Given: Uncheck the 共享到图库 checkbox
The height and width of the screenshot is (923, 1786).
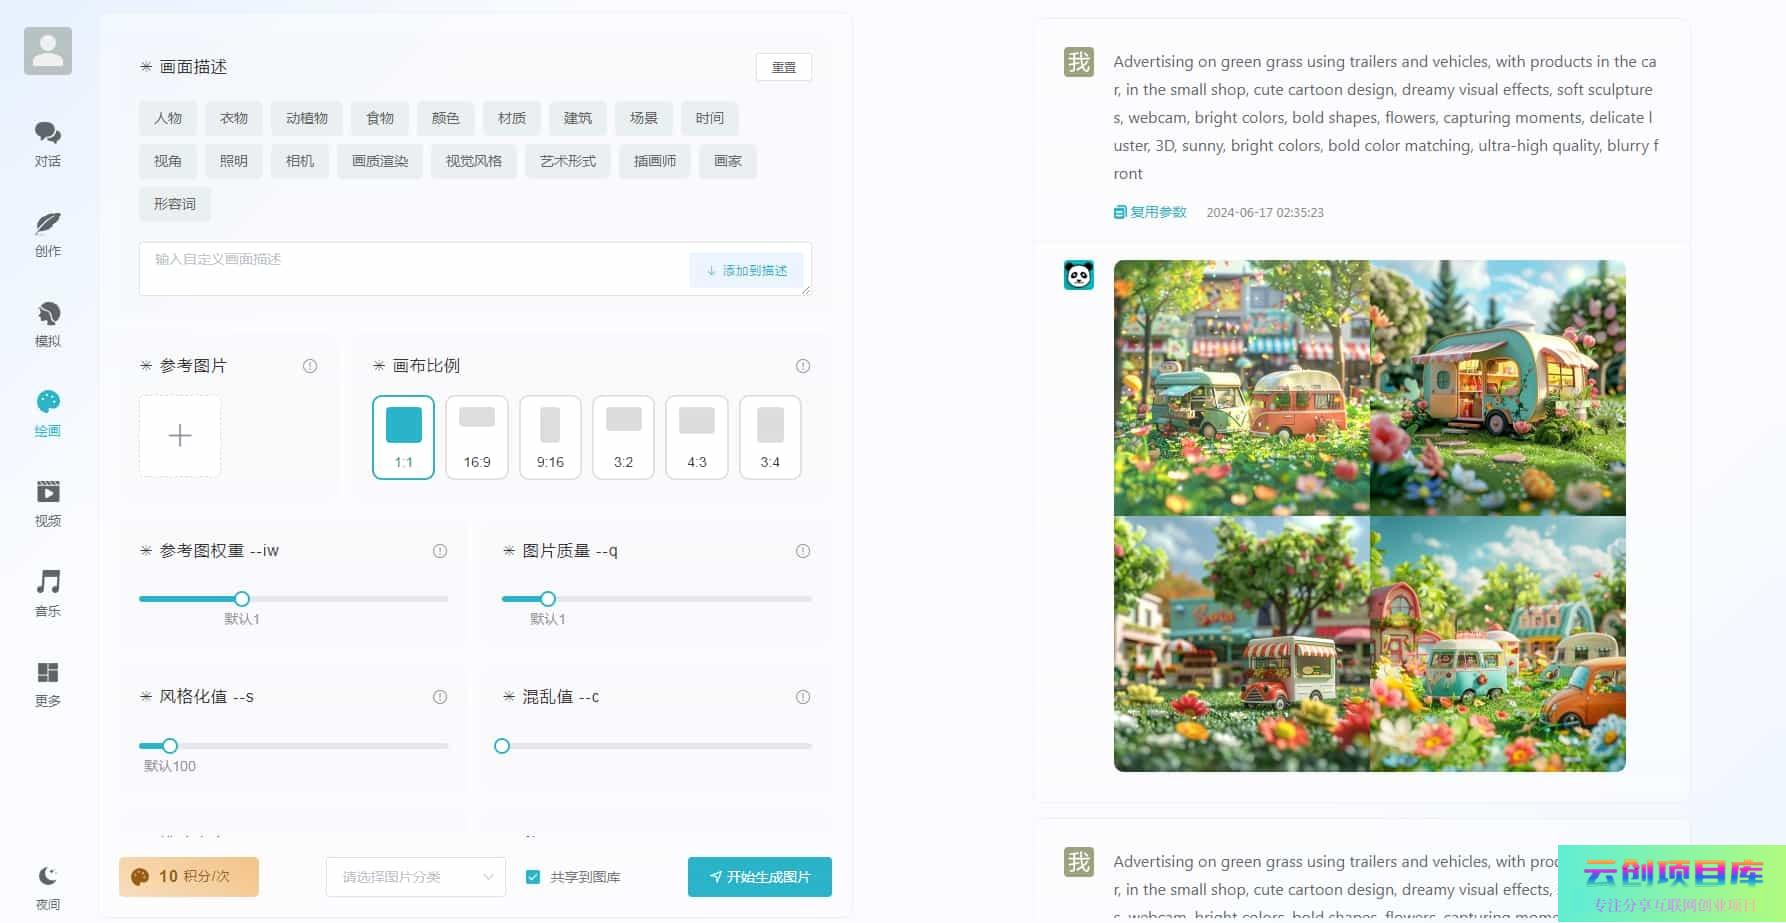Looking at the screenshot, I should coord(533,877).
